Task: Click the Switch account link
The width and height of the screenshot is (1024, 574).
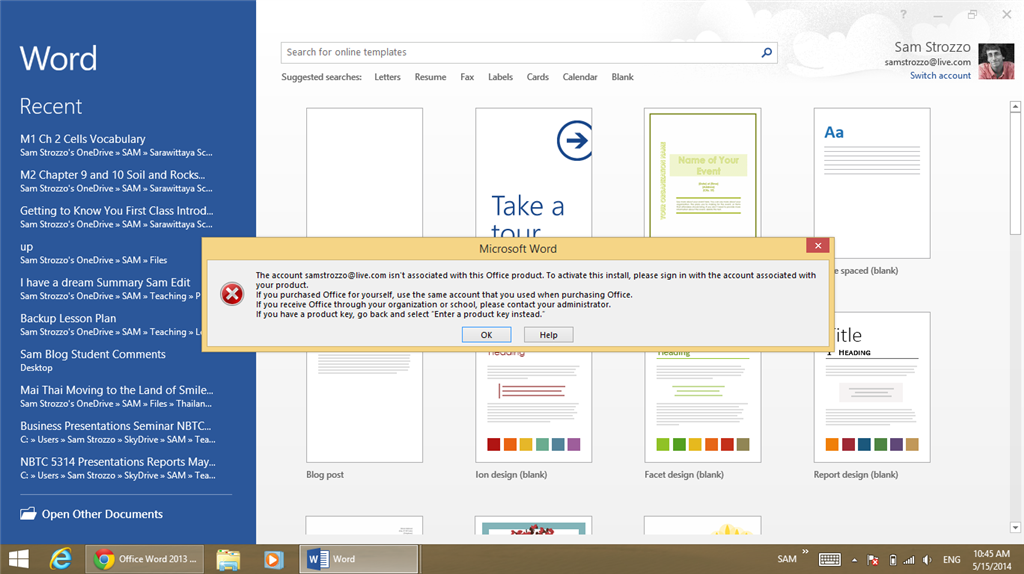Action: (940, 76)
